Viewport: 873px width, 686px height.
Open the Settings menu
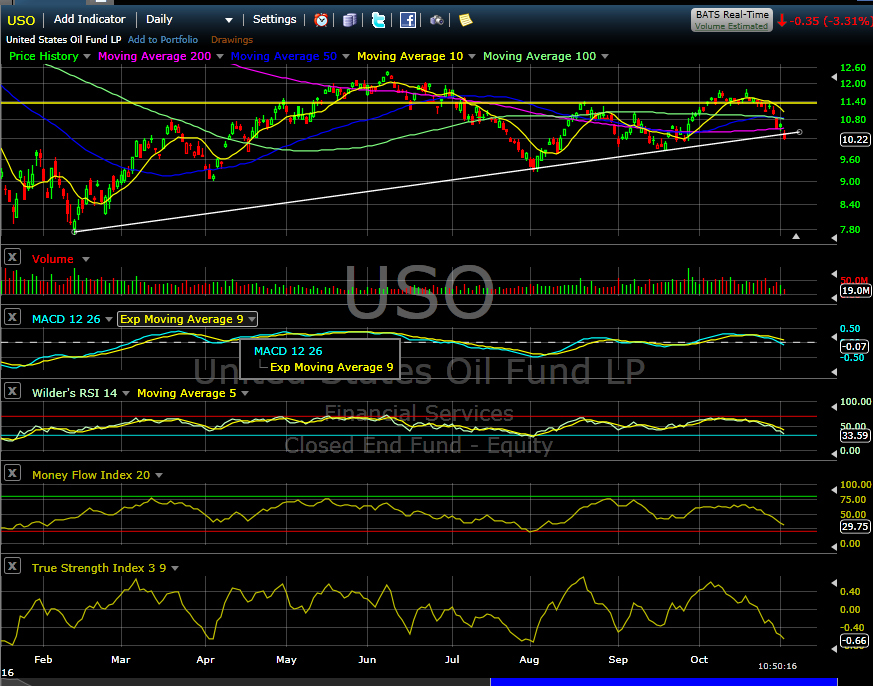(x=274, y=19)
